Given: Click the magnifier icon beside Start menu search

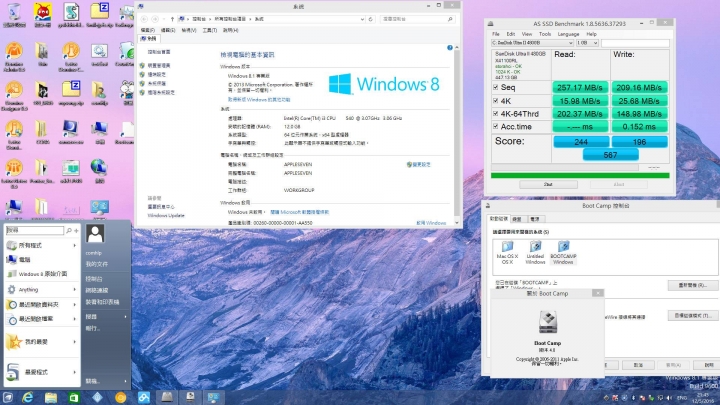Looking at the screenshot, I should coord(69,231).
